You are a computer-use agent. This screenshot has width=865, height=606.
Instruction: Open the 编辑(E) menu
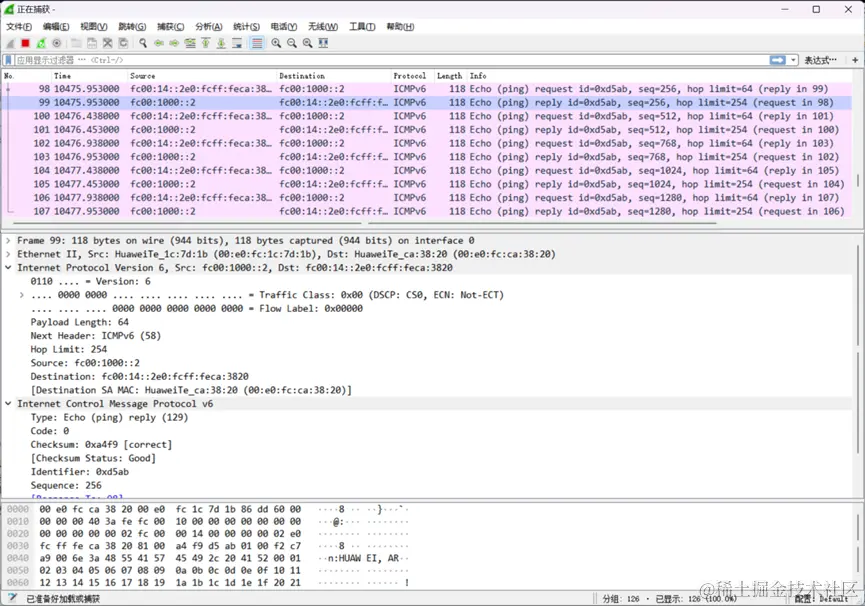pyautogui.click(x=56, y=26)
